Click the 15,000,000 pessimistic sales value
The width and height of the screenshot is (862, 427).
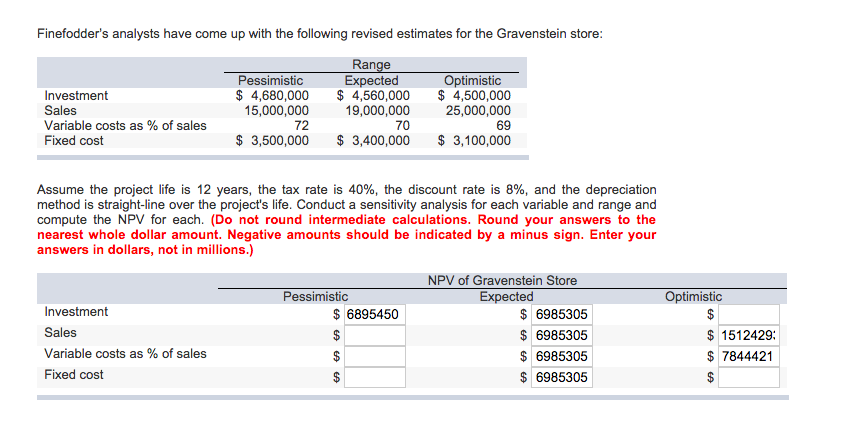[x=277, y=110]
